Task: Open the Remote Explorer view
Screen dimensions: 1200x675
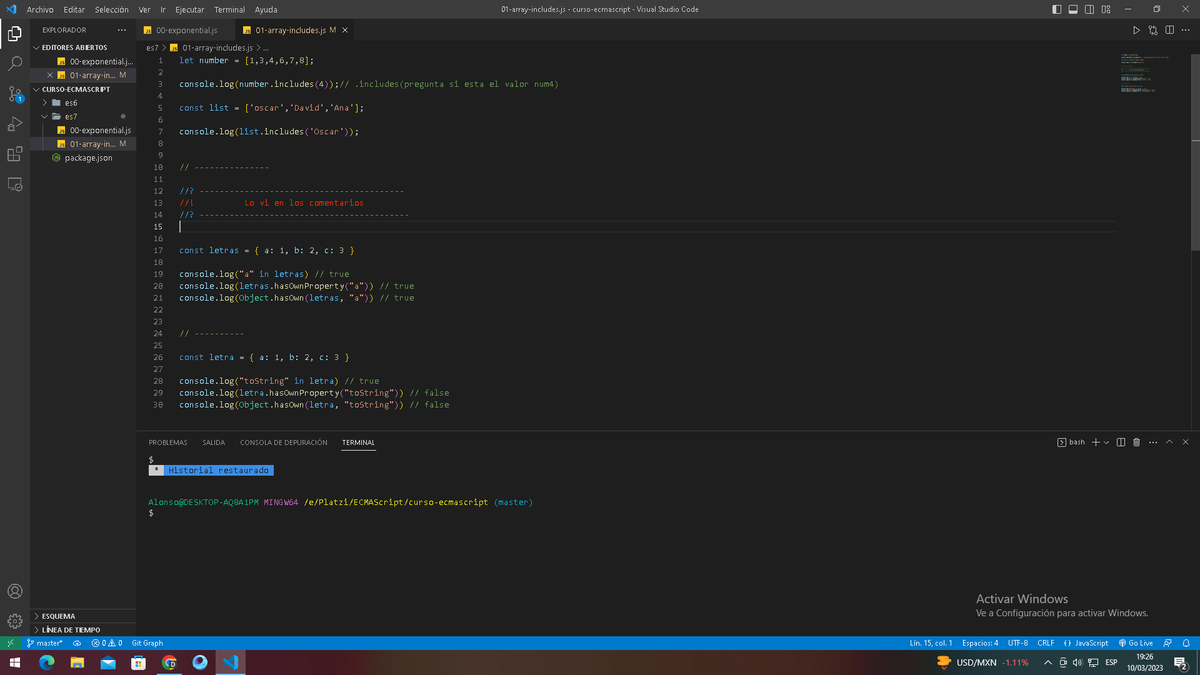Action: [15, 184]
